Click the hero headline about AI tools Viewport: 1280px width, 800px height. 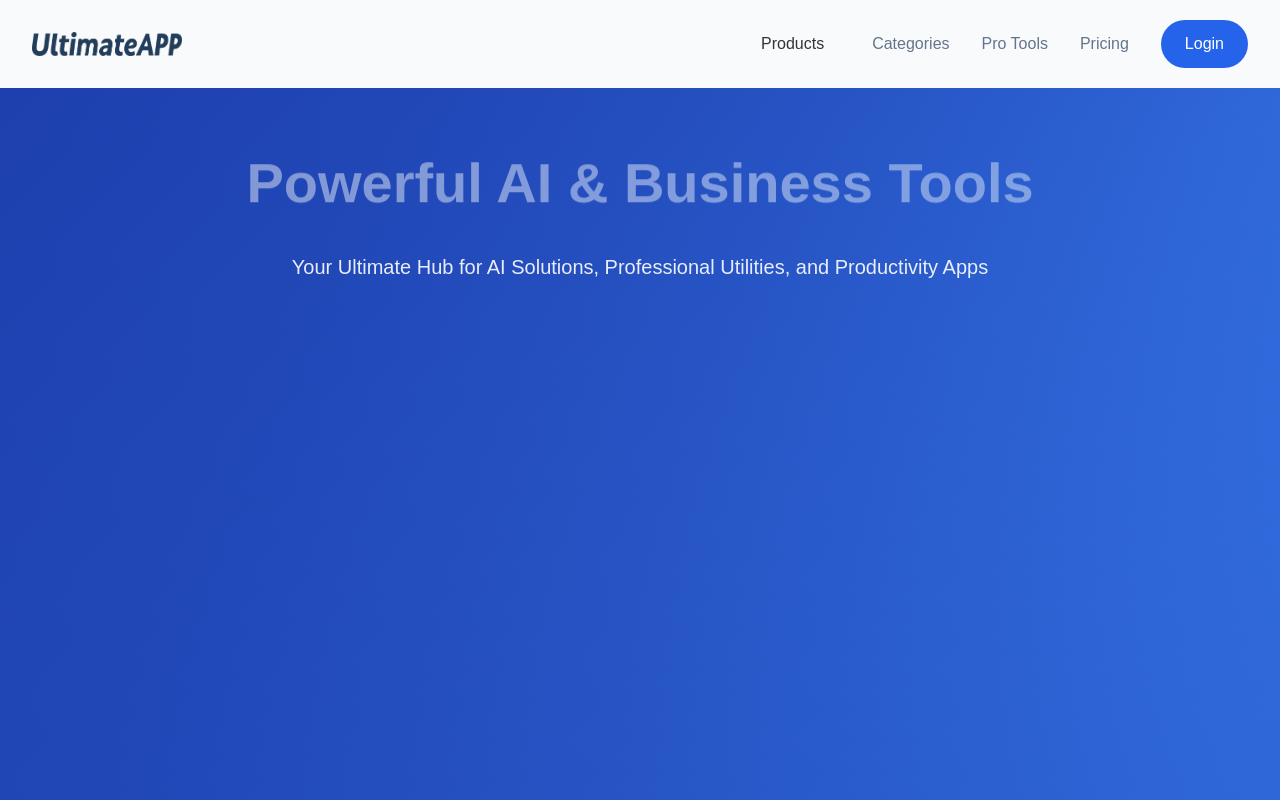click(640, 184)
